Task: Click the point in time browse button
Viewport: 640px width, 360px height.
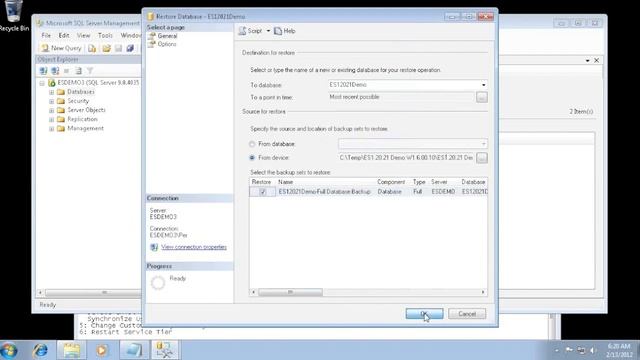Action: pyautogui.click(x=482, y=97)
